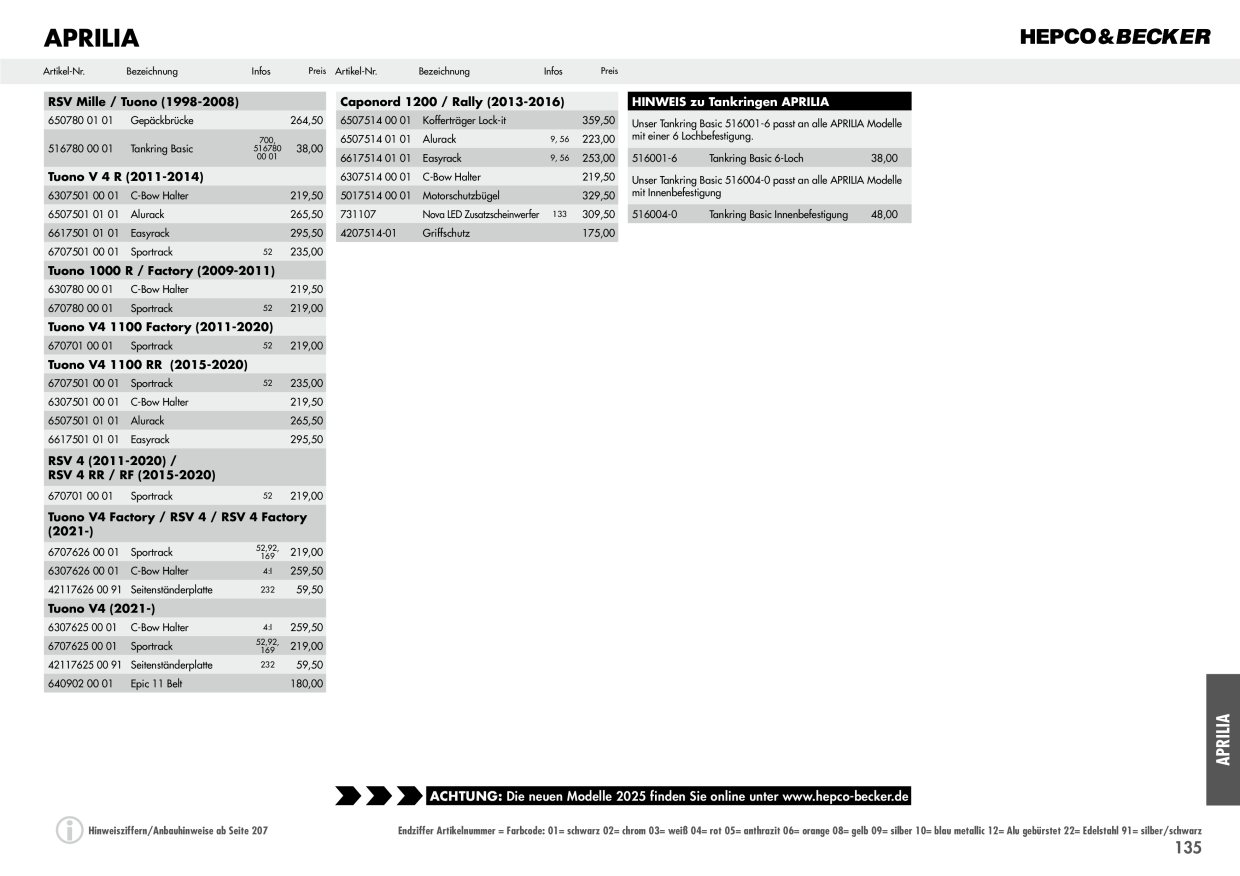Select the heading Tuono 1000 R / Factory (2009-2011)
The width and height of the screenshot is (1240, 876).
(161, 270)
